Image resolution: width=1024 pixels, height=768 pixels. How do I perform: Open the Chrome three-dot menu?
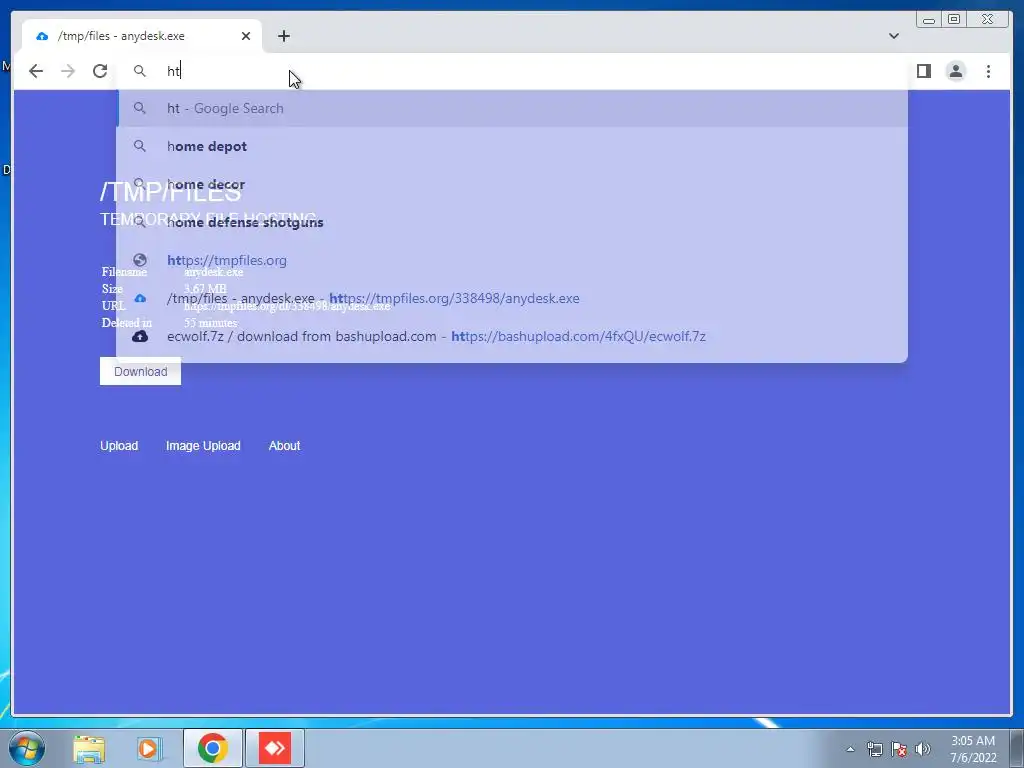point(988,71)
